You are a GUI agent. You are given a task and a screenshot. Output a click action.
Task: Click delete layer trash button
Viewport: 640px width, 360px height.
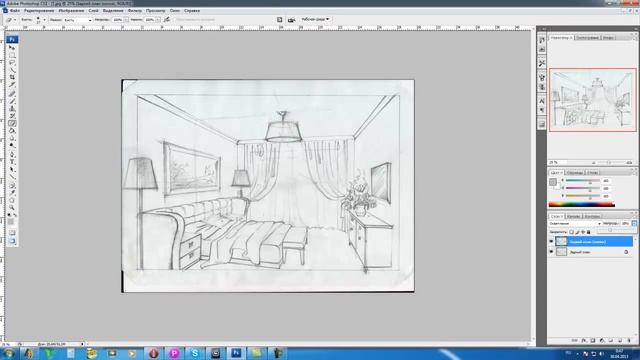click(629, 340)
